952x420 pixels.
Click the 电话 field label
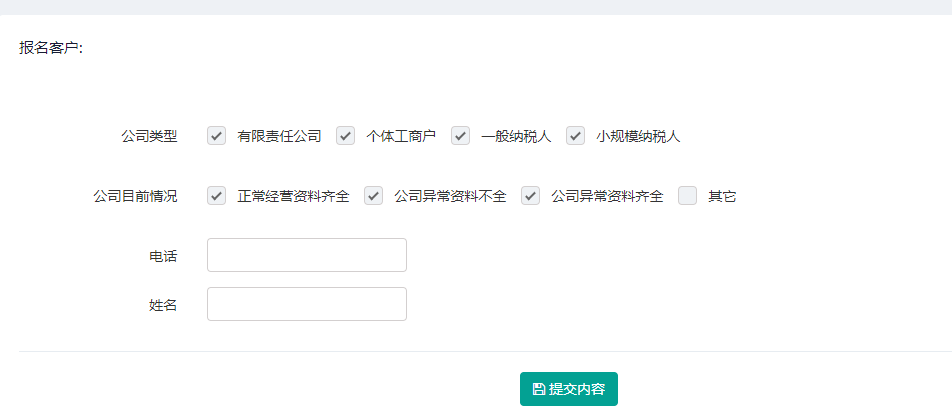coord(163,256)
